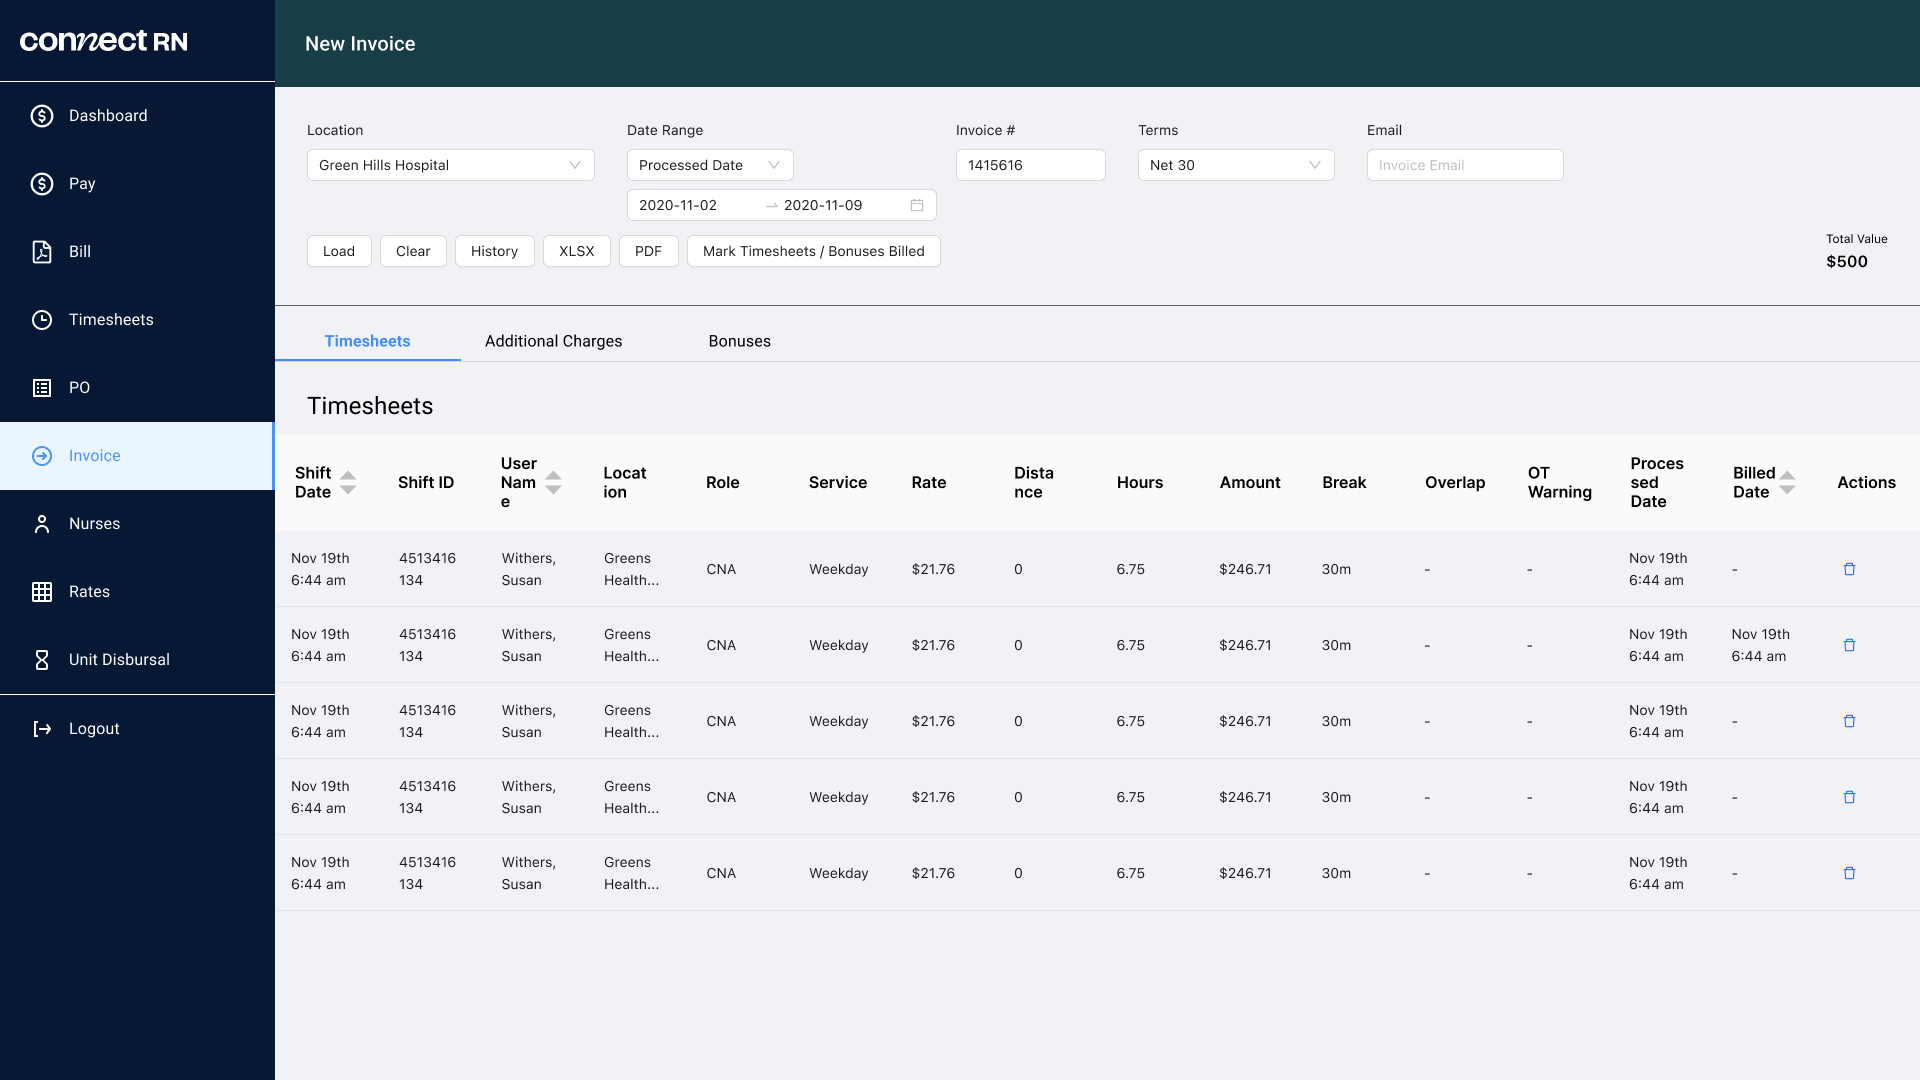The height and width of the screenshot is (1080, 1920).
Task: Click the Nurses person icon
Action: tap(42, 524)
